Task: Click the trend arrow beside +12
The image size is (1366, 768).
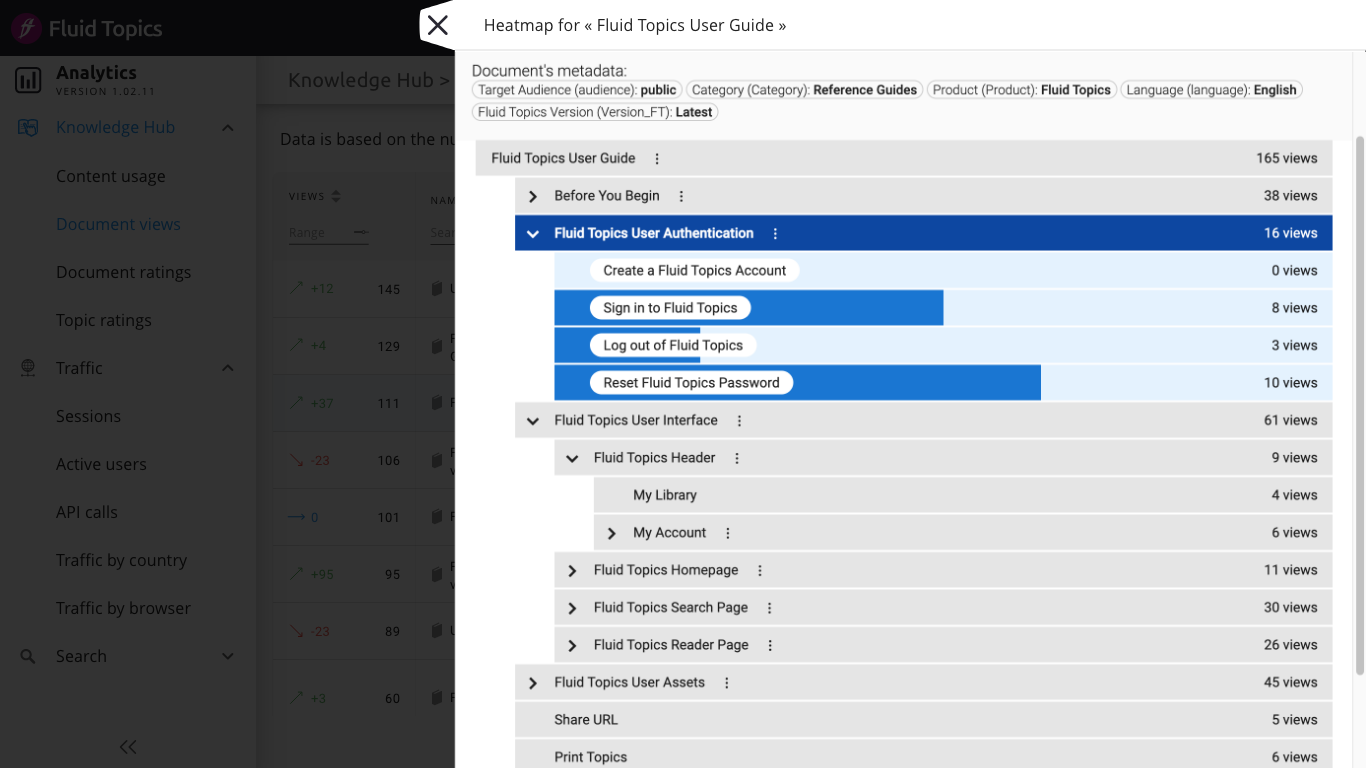Action: click(x=296, y=288)
